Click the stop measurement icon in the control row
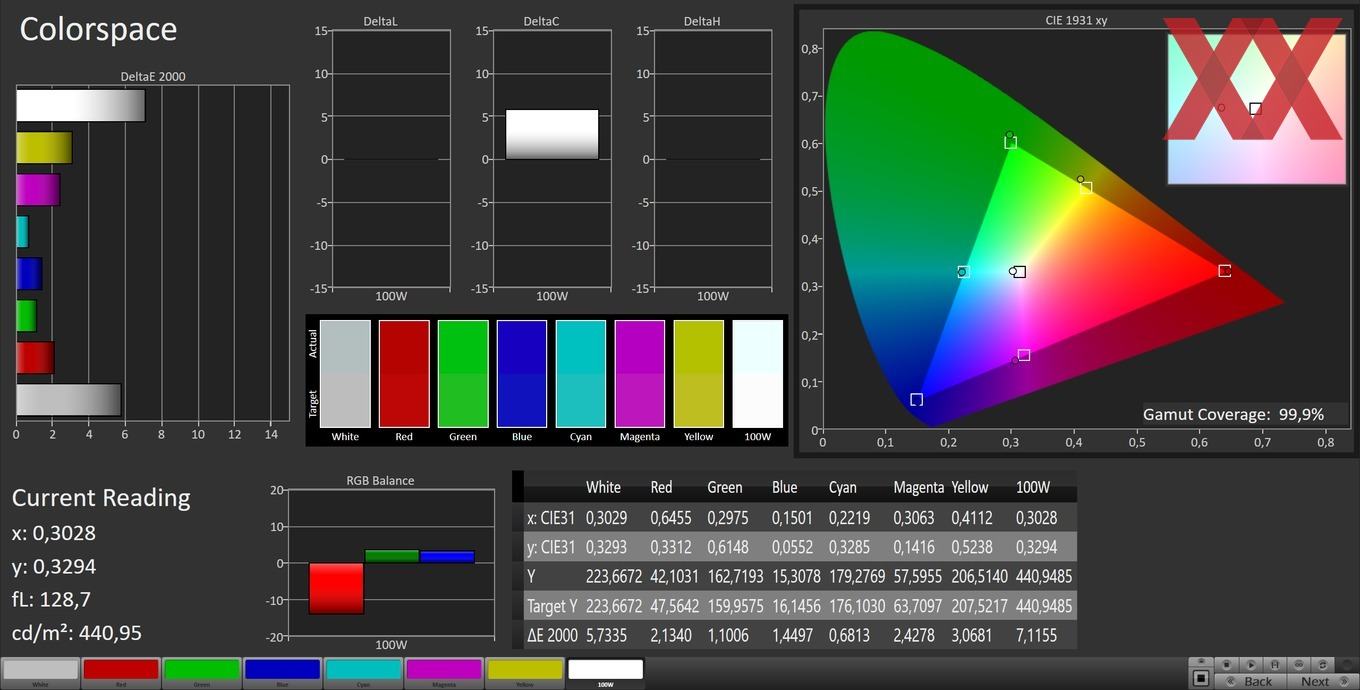1360x690 pixels. point(1227,664)
